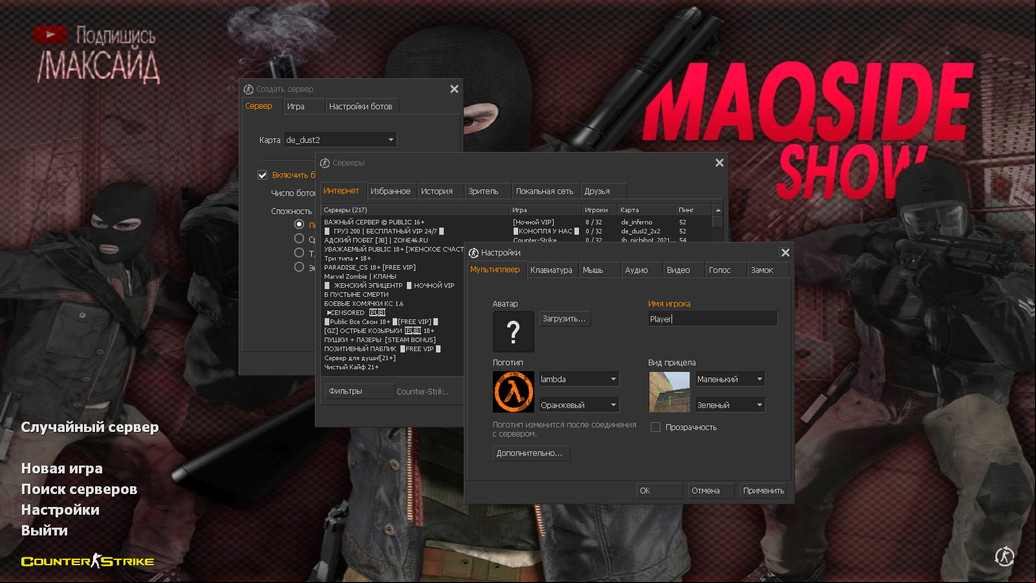Click the orange lambda logo preview
This screenshot has width=1036, height=583.
tap(513, 391)
